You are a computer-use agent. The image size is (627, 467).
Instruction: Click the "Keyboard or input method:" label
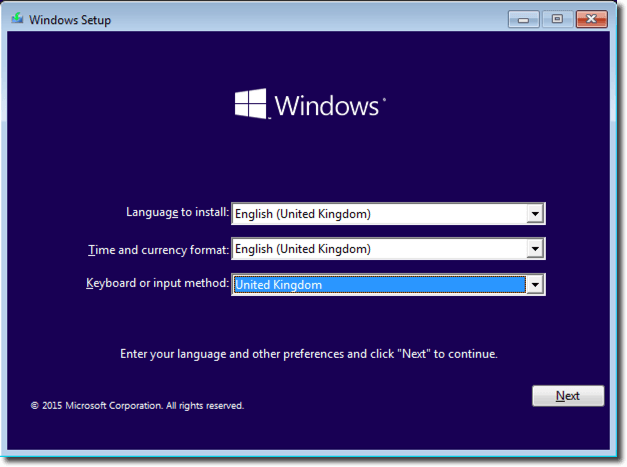pyautogui.click(x=158, y=283)
